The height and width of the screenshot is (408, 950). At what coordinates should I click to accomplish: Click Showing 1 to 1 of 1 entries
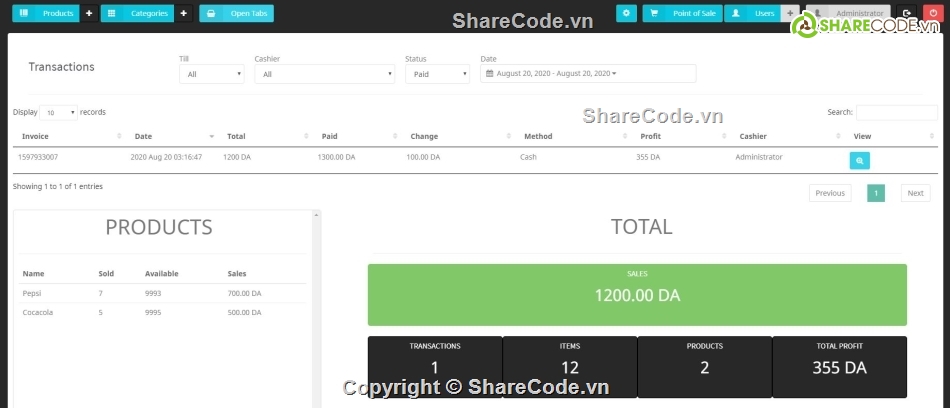coord(58,187)
